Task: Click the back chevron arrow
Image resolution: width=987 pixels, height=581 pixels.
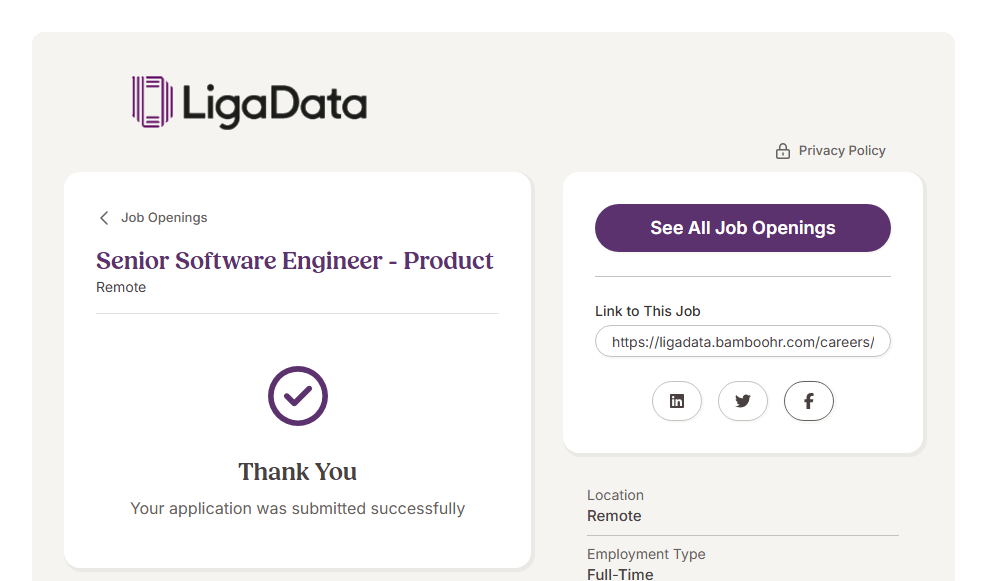Action: point(103,218)
